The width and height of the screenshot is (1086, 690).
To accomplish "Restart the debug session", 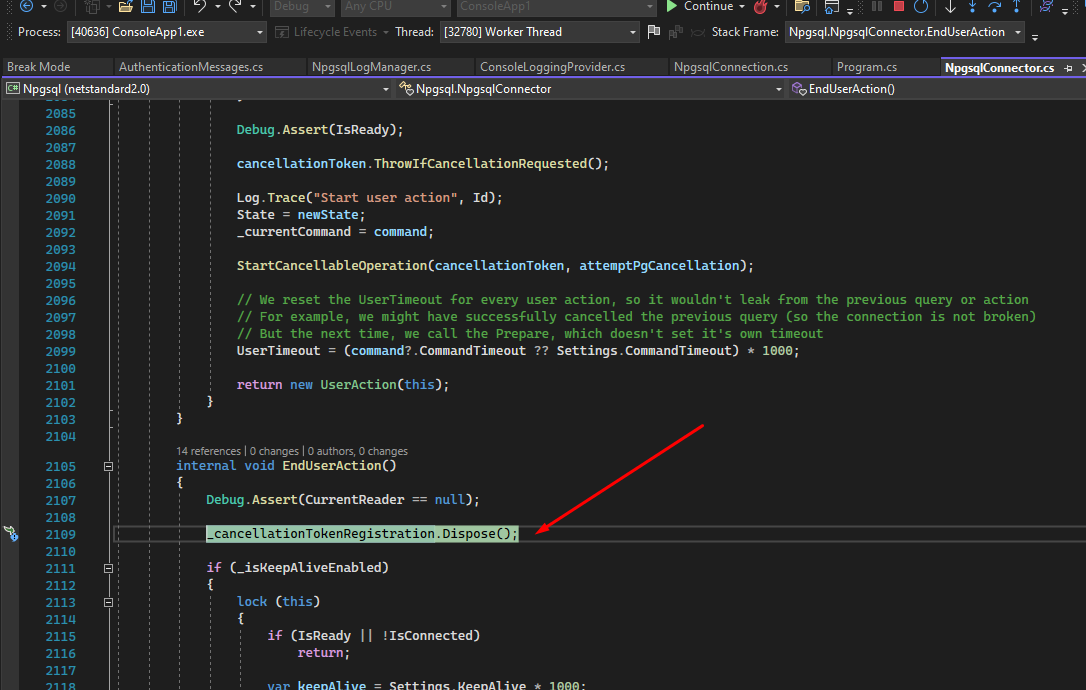I will click(x=921, y=8).
